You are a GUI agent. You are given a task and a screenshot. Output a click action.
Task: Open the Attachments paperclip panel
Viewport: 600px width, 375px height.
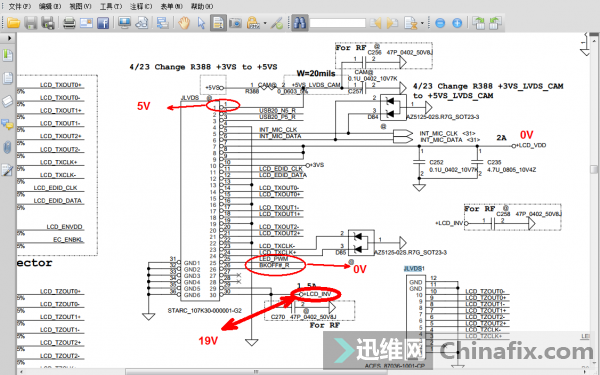(7, 147)
